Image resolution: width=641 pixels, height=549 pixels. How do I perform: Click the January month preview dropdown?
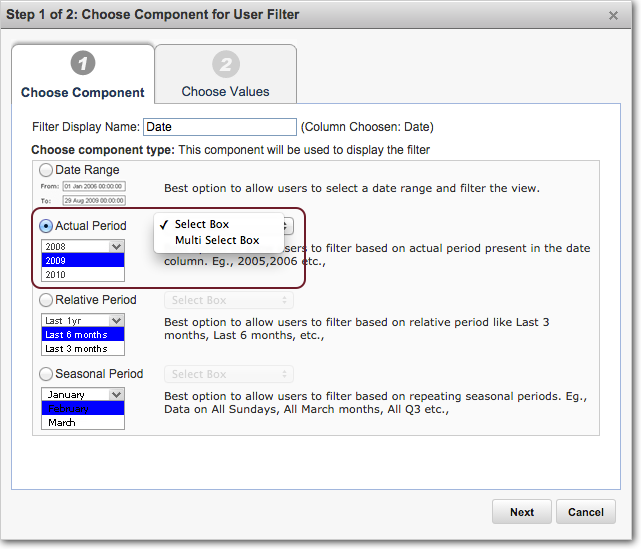click(x=83, y=395)
